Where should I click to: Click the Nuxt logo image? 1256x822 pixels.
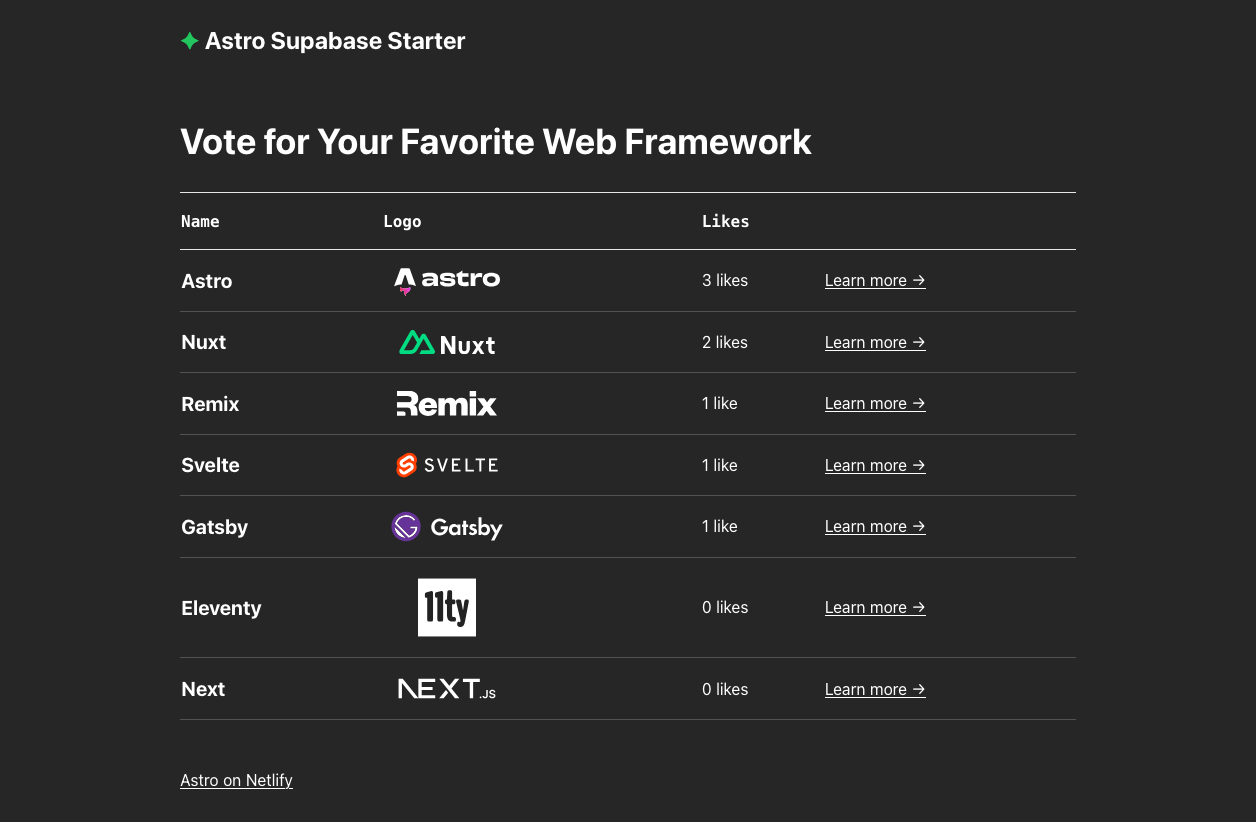(447, 343)
